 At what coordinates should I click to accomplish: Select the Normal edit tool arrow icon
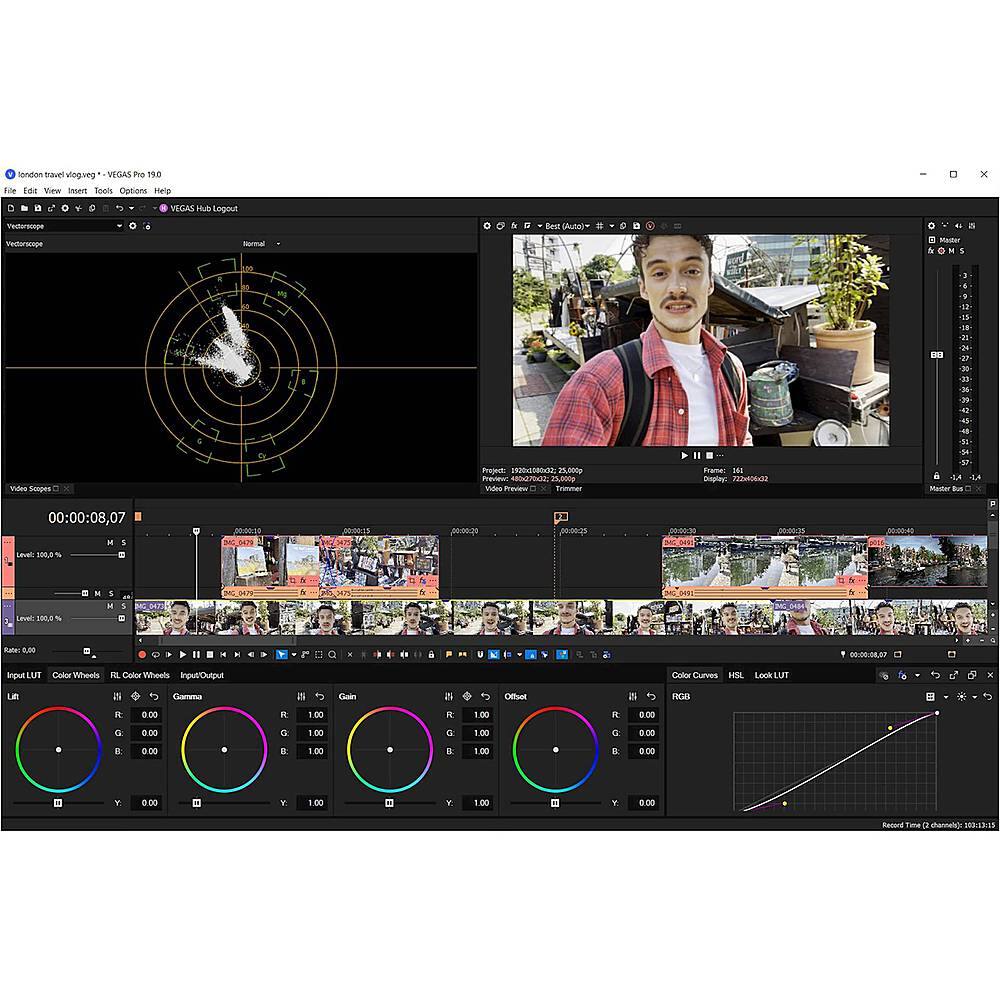click(x=281, y=655)
